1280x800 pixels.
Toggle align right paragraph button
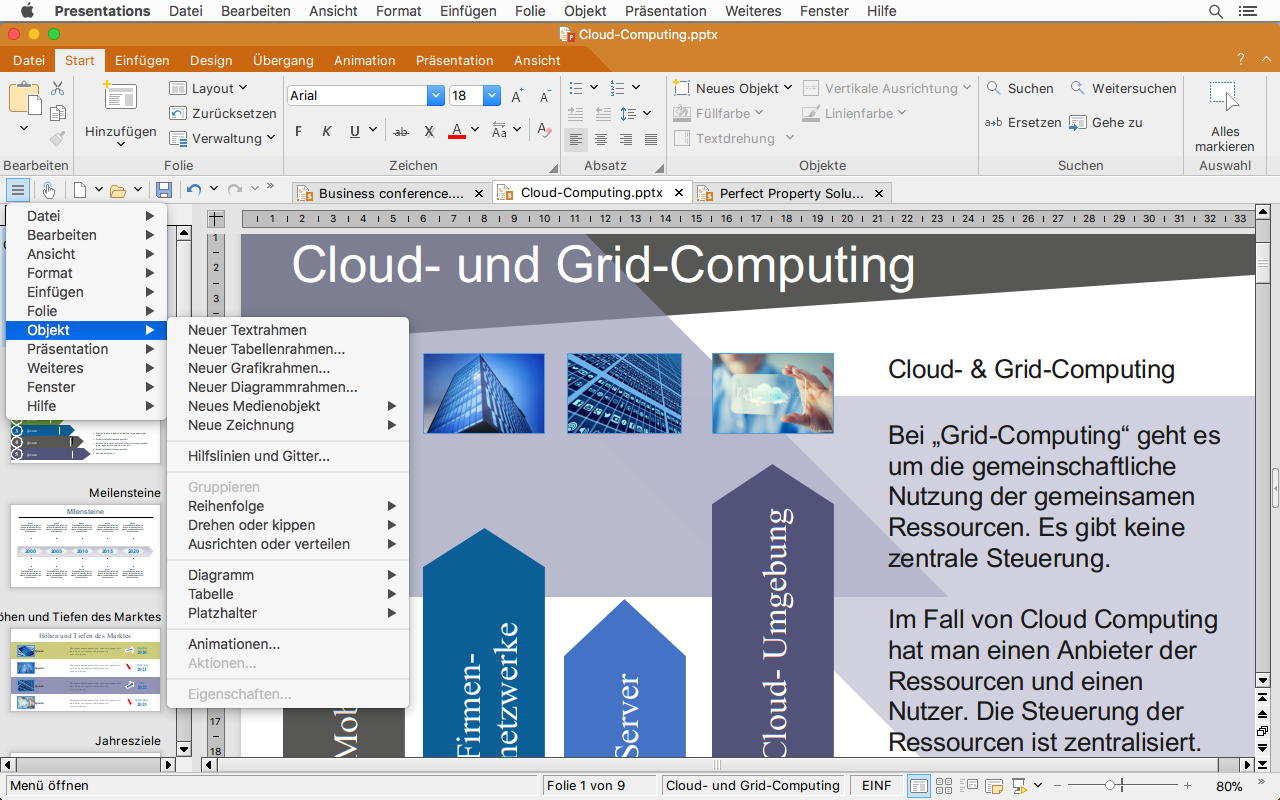[x=626, y=139]
